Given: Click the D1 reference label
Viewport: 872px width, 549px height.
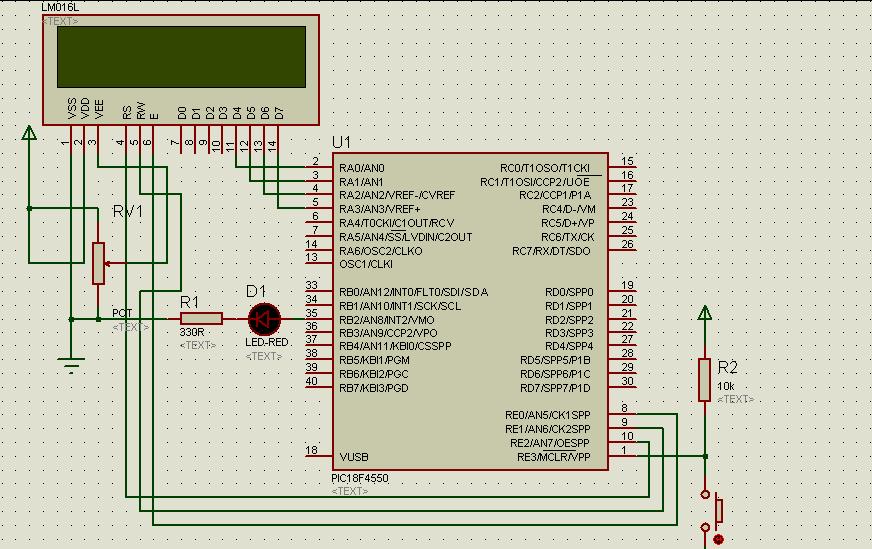Looking at the screenshot, I should click(256, 291).
